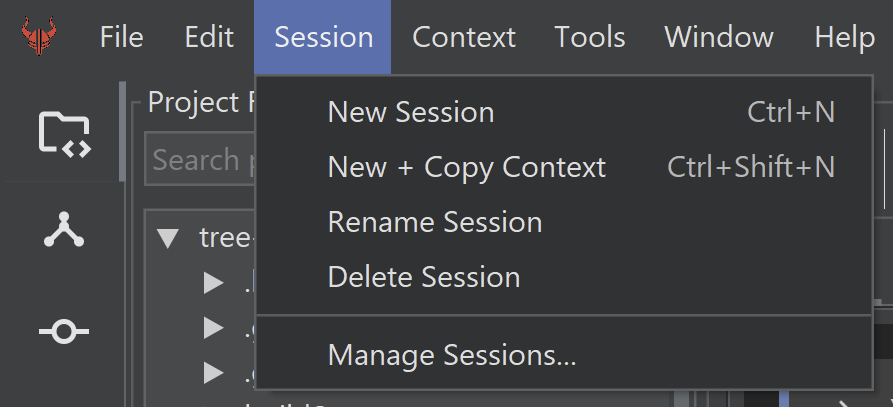Choose New Session from the menu
Viewport: 893px width, 407px height.
(410, 112)
